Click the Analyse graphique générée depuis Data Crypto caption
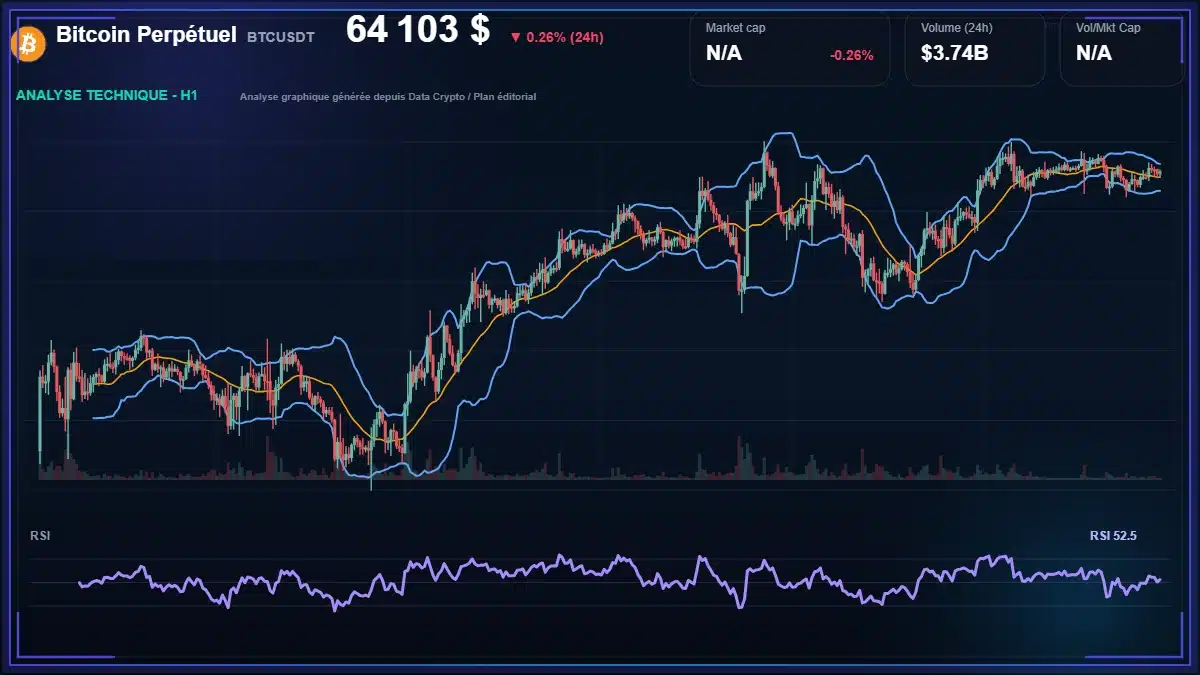The height and width of the screenshot is (675, 1200). [x=388, y=97]
